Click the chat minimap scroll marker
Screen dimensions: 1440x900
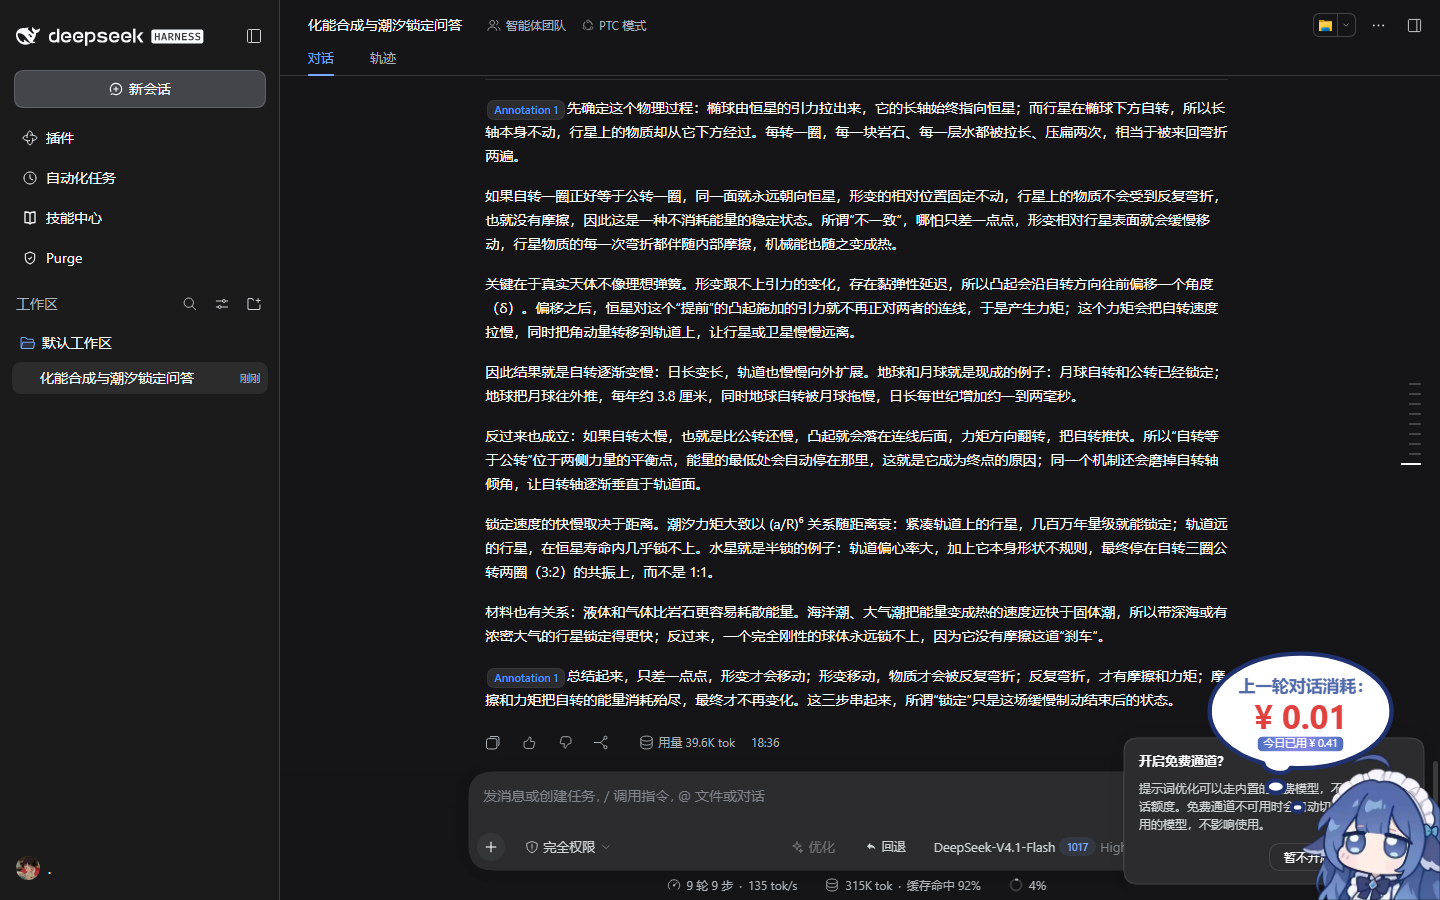1411,464
